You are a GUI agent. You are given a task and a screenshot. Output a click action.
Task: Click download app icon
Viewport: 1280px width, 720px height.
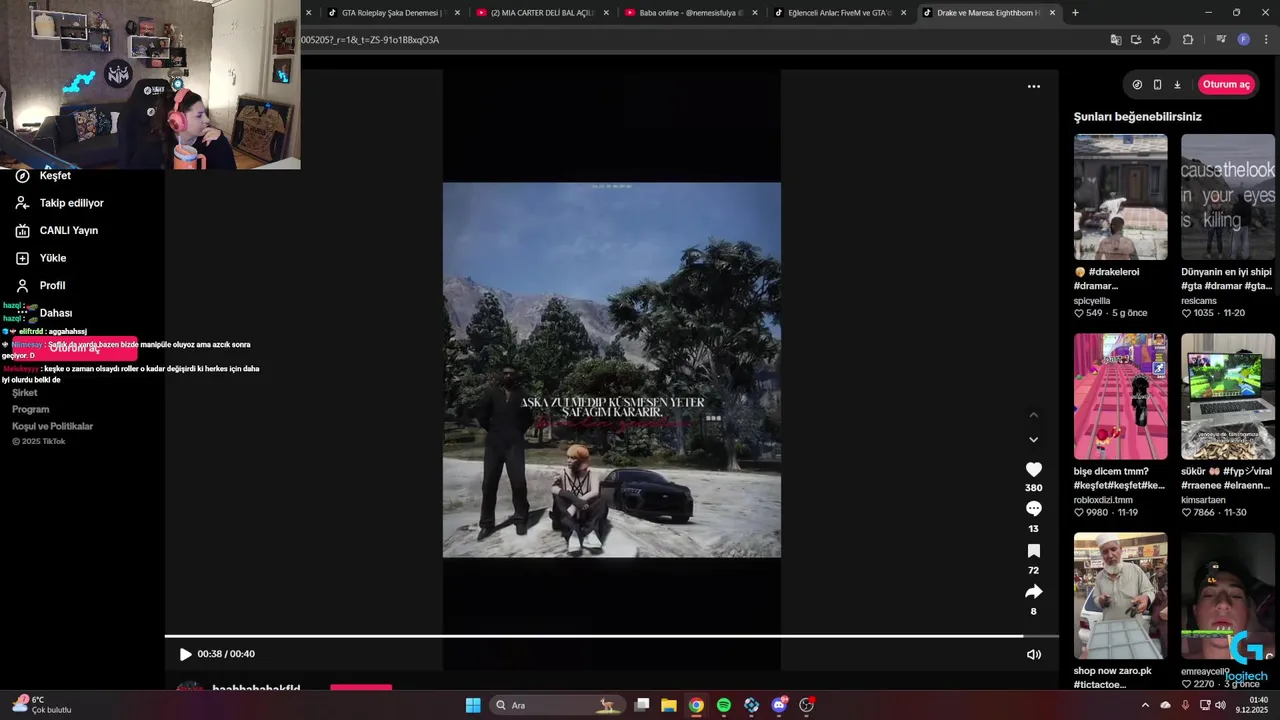click(x=1177, y=85)
